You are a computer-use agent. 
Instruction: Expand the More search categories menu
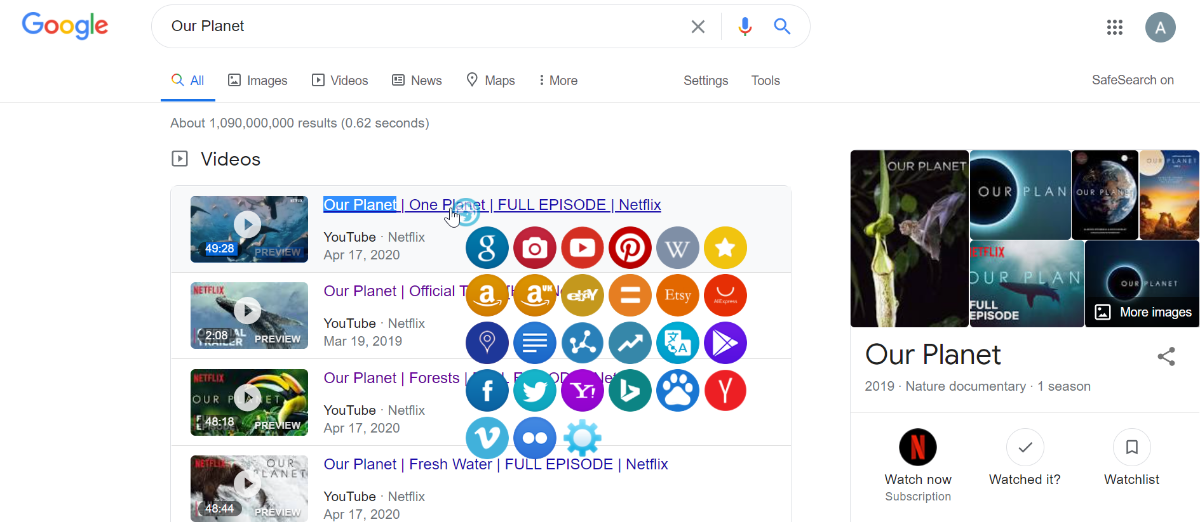pos(558,80)
